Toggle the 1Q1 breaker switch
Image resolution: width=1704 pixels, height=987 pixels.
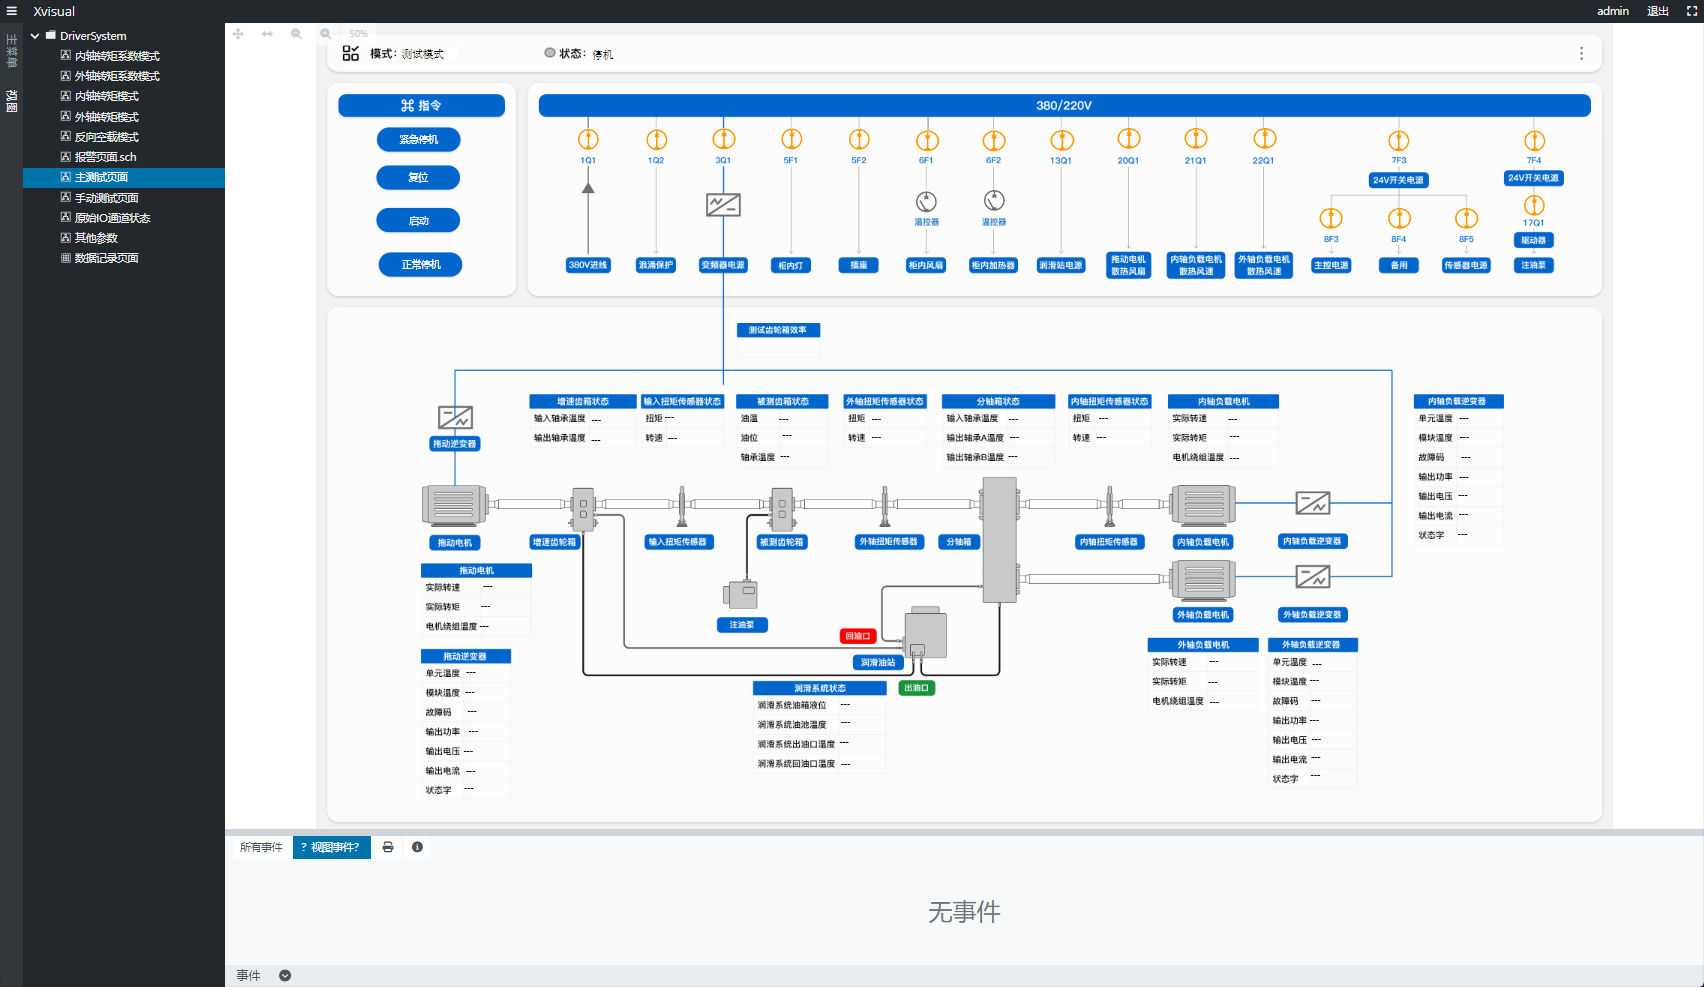(588, 139)
